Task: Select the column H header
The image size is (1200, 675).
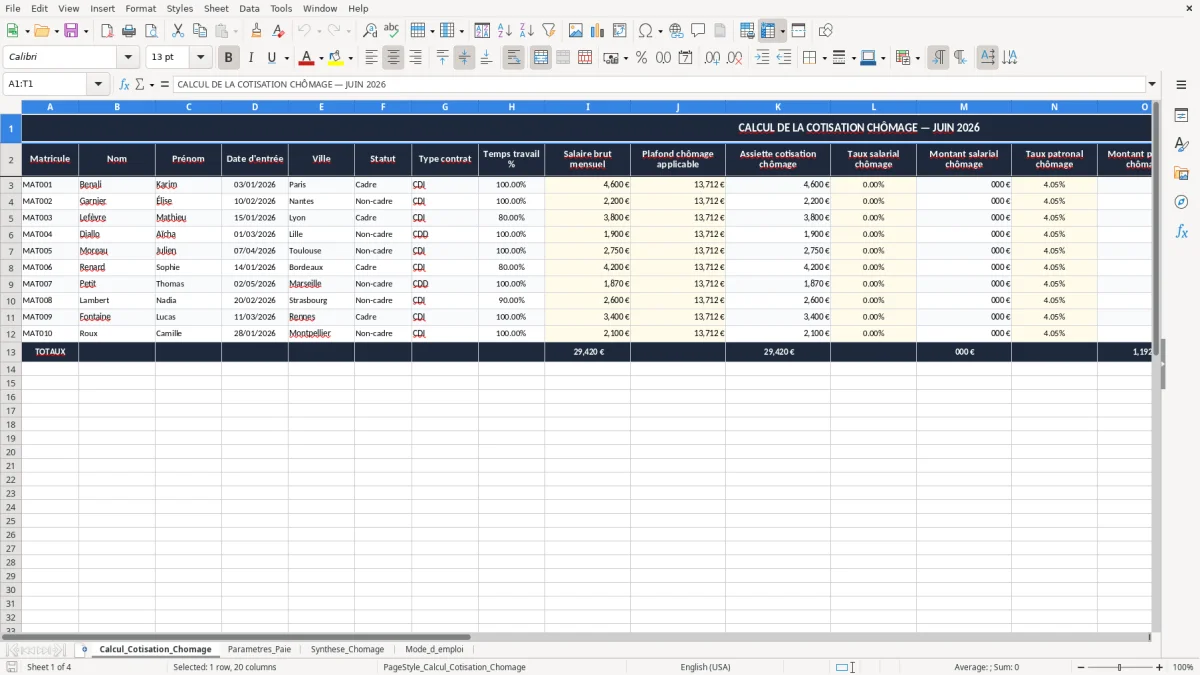Action: [511, 106]
